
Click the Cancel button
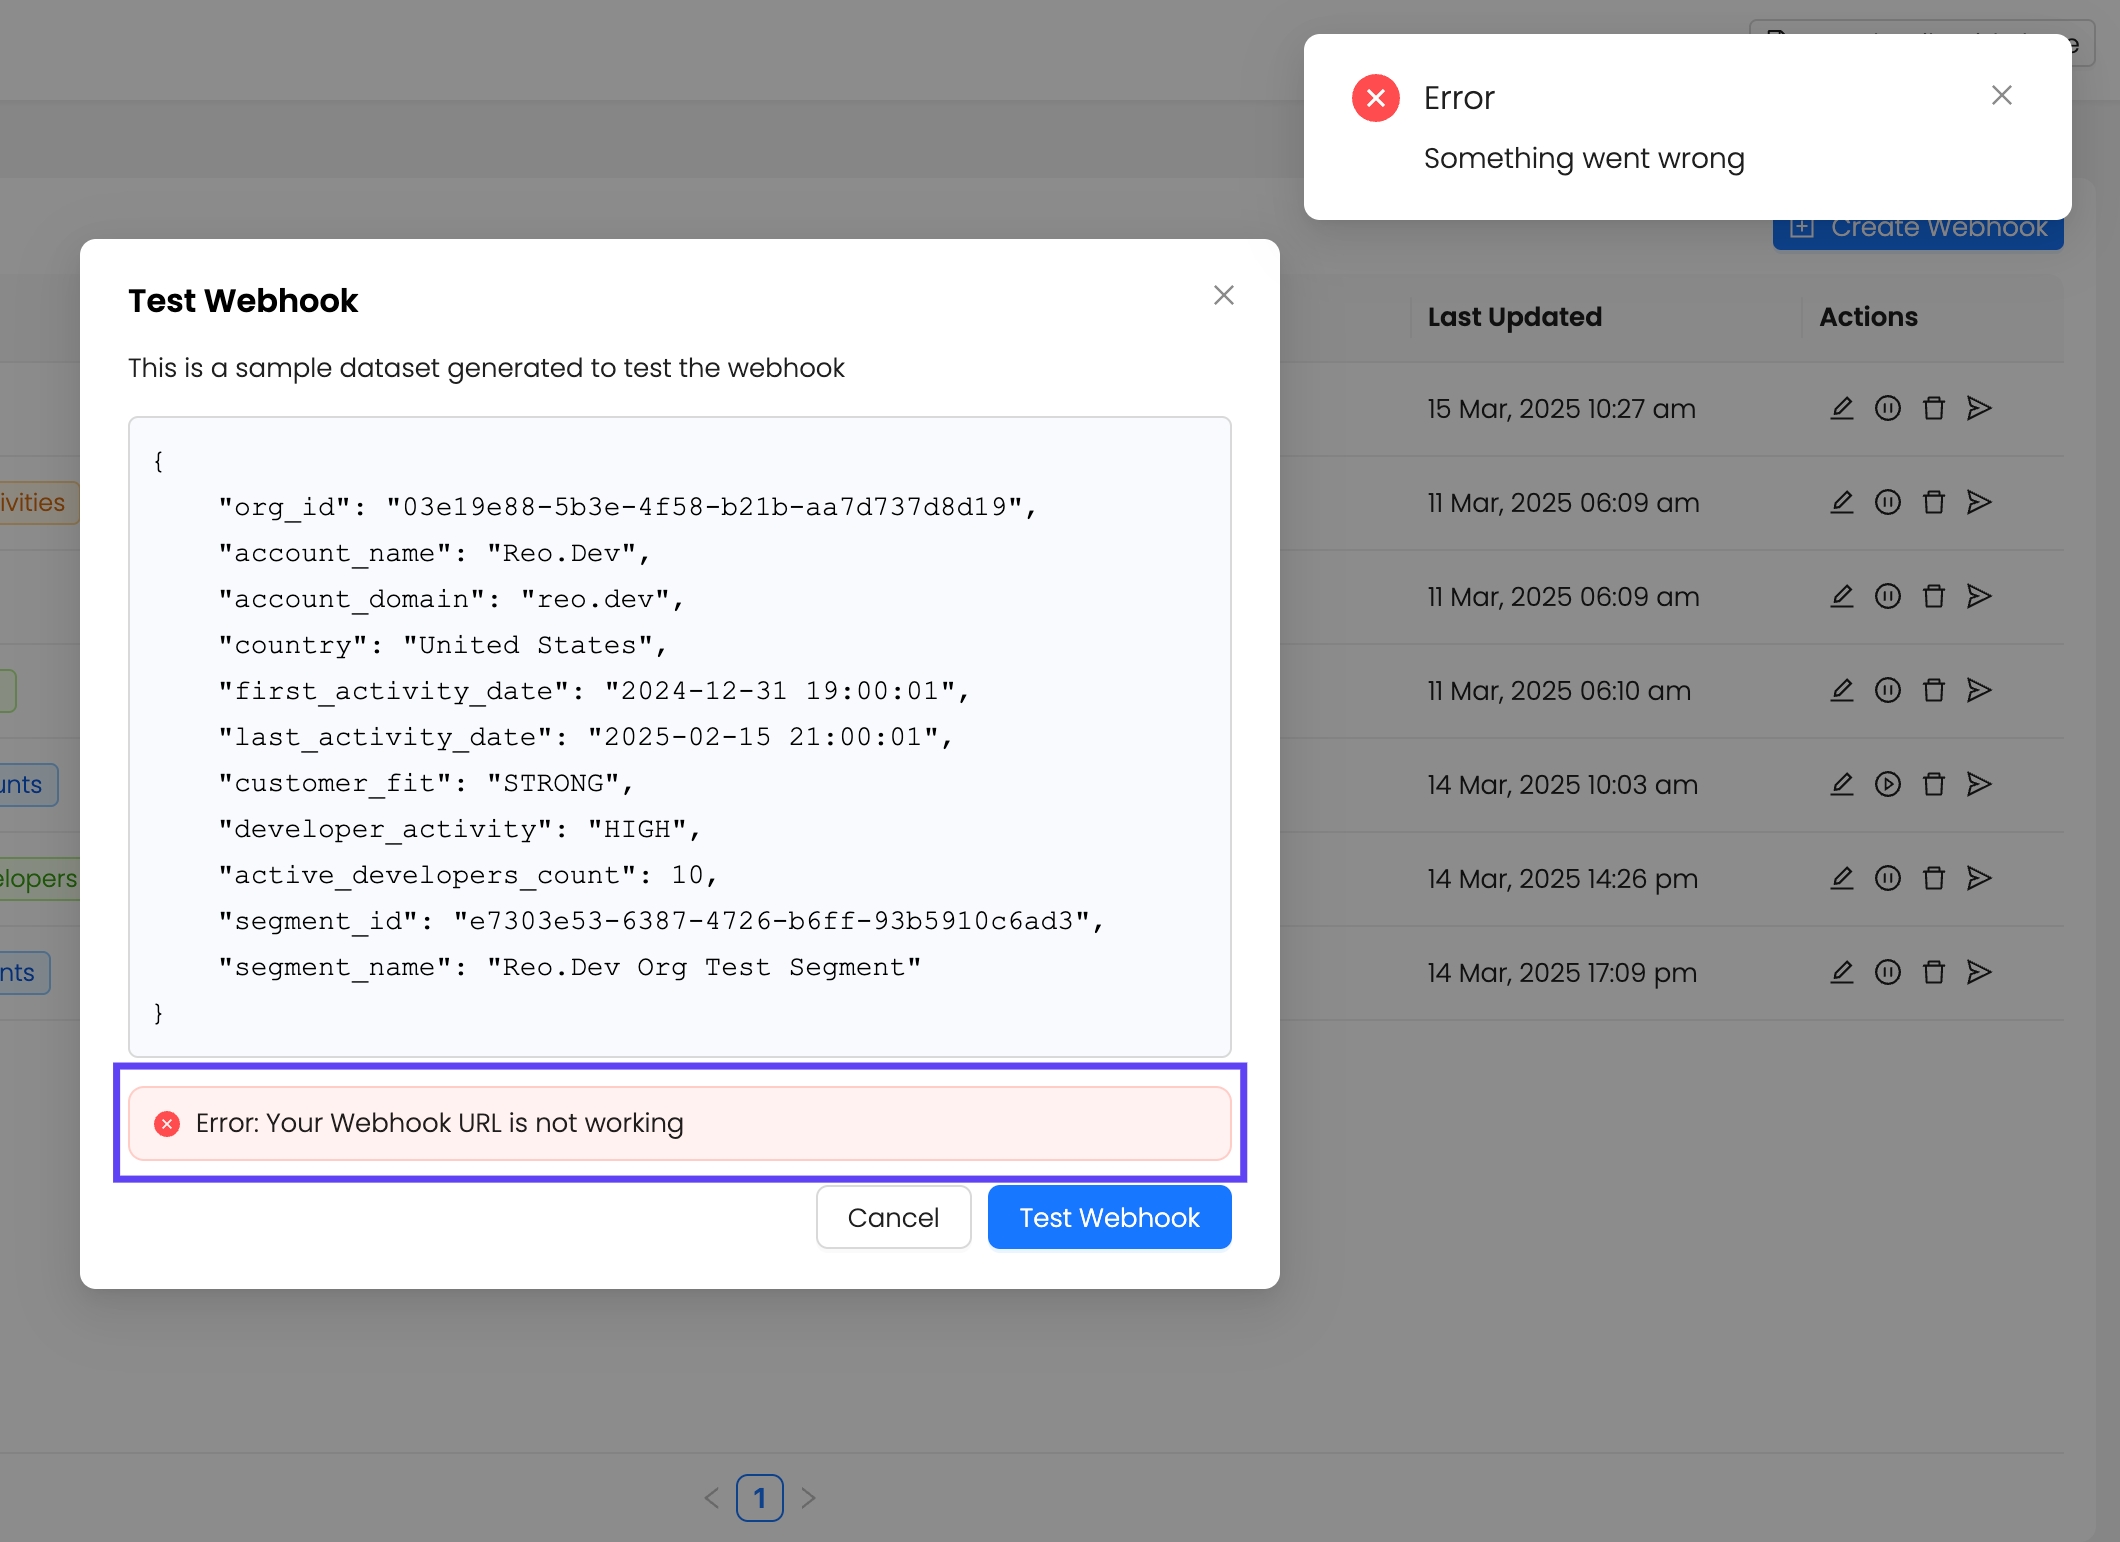coord(893,1217)
